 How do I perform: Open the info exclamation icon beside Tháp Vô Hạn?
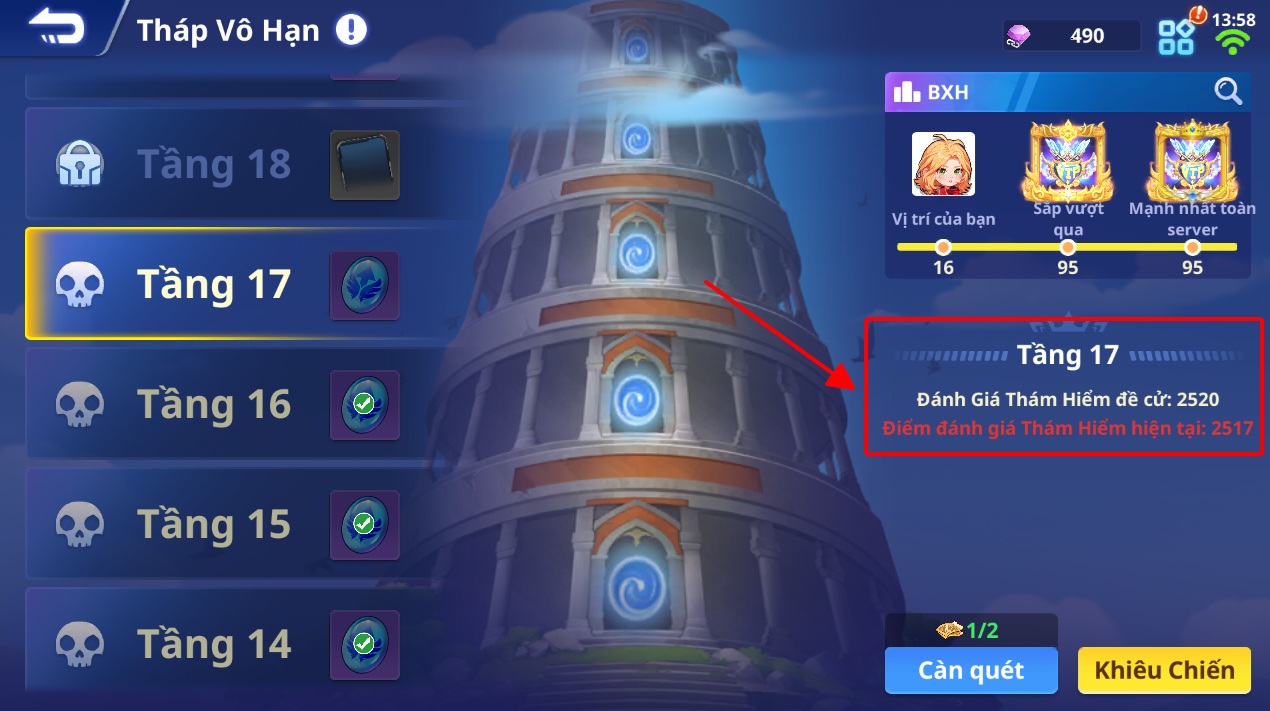point(351,30)
